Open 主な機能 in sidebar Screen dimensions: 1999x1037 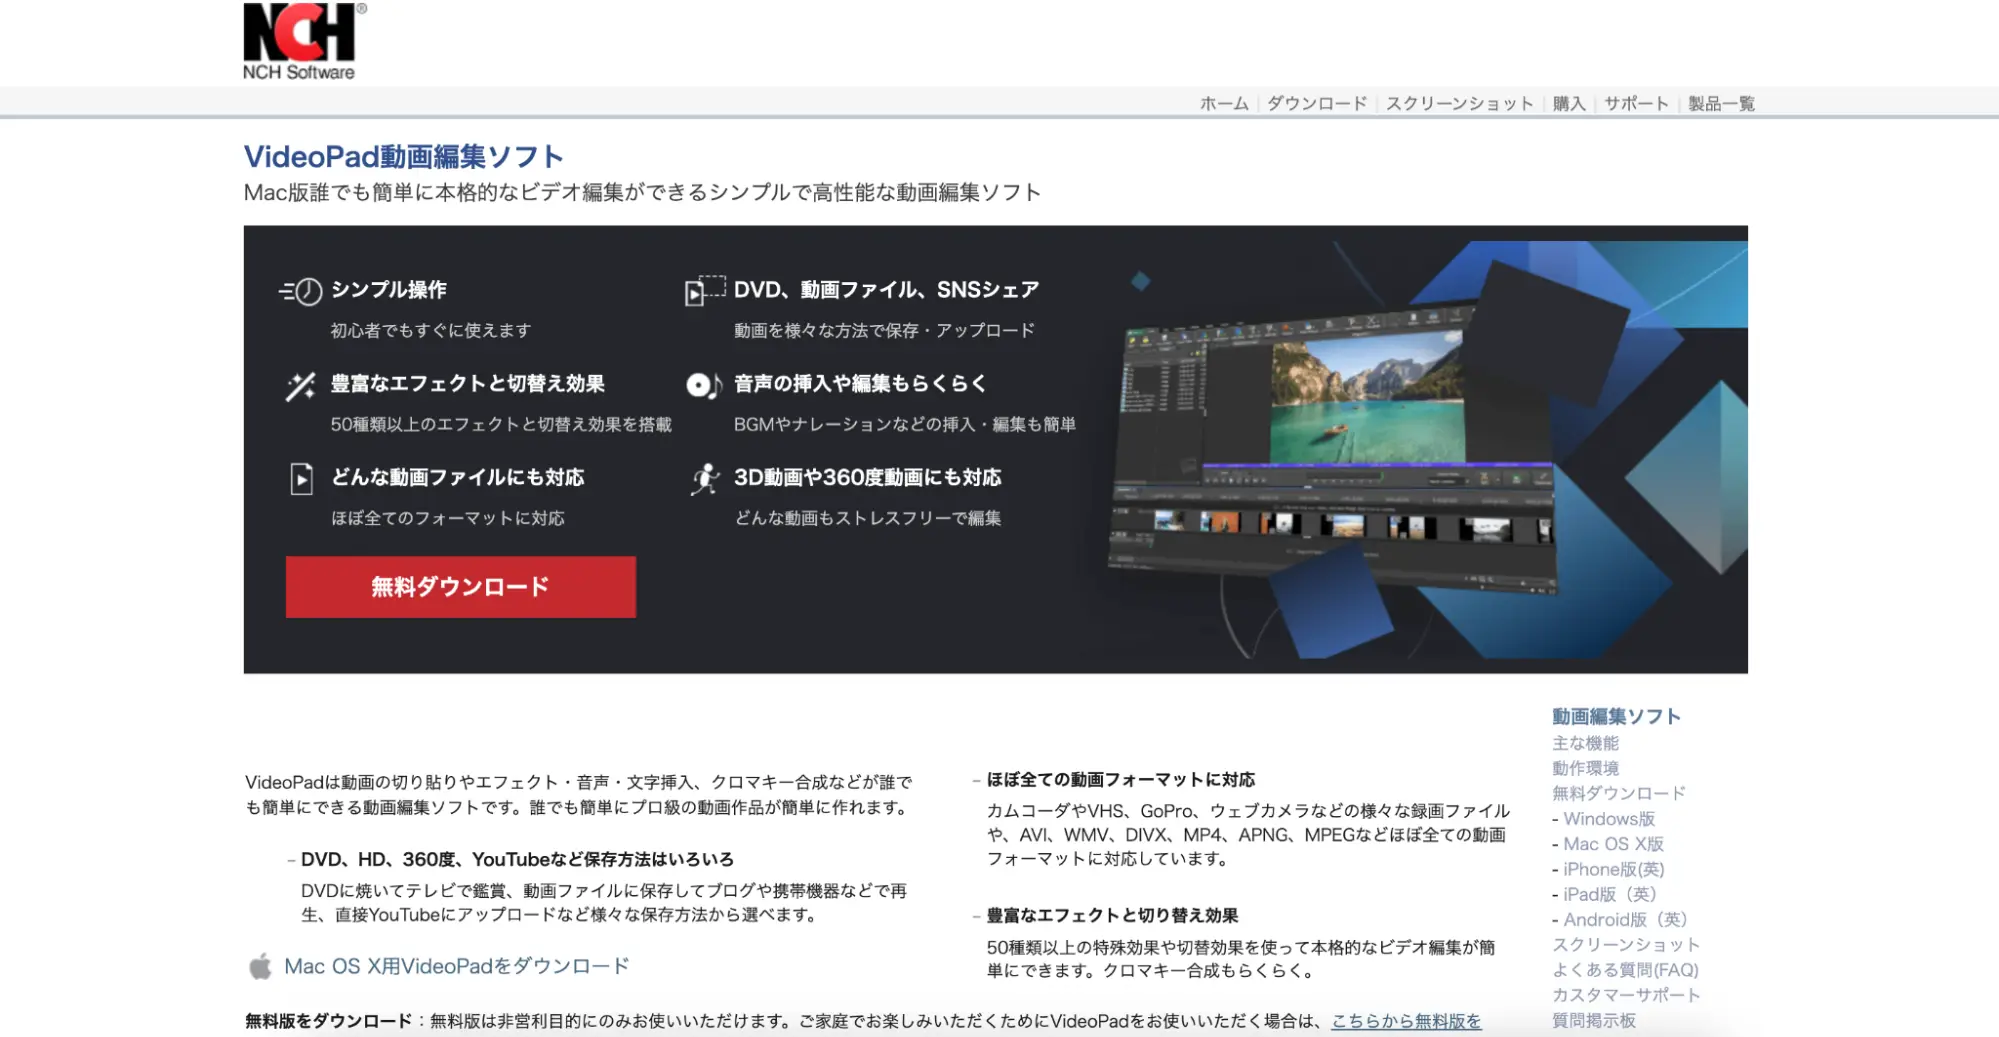[1585, 743]
